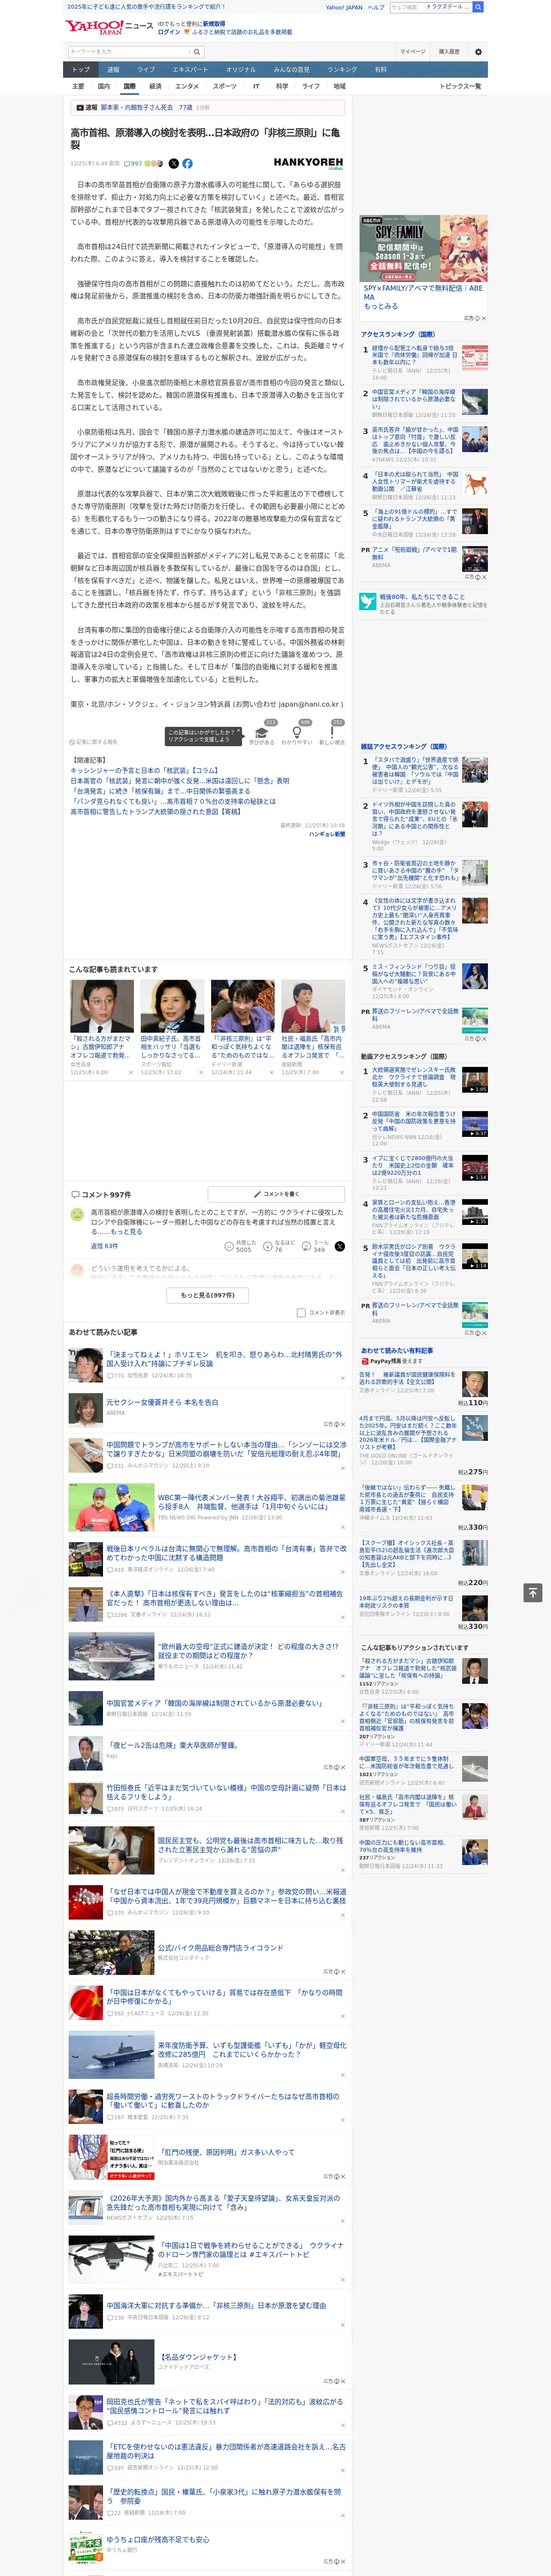
Task: Open ranking 1 経理から配管工へ転身 article
Action: point(414,355)
